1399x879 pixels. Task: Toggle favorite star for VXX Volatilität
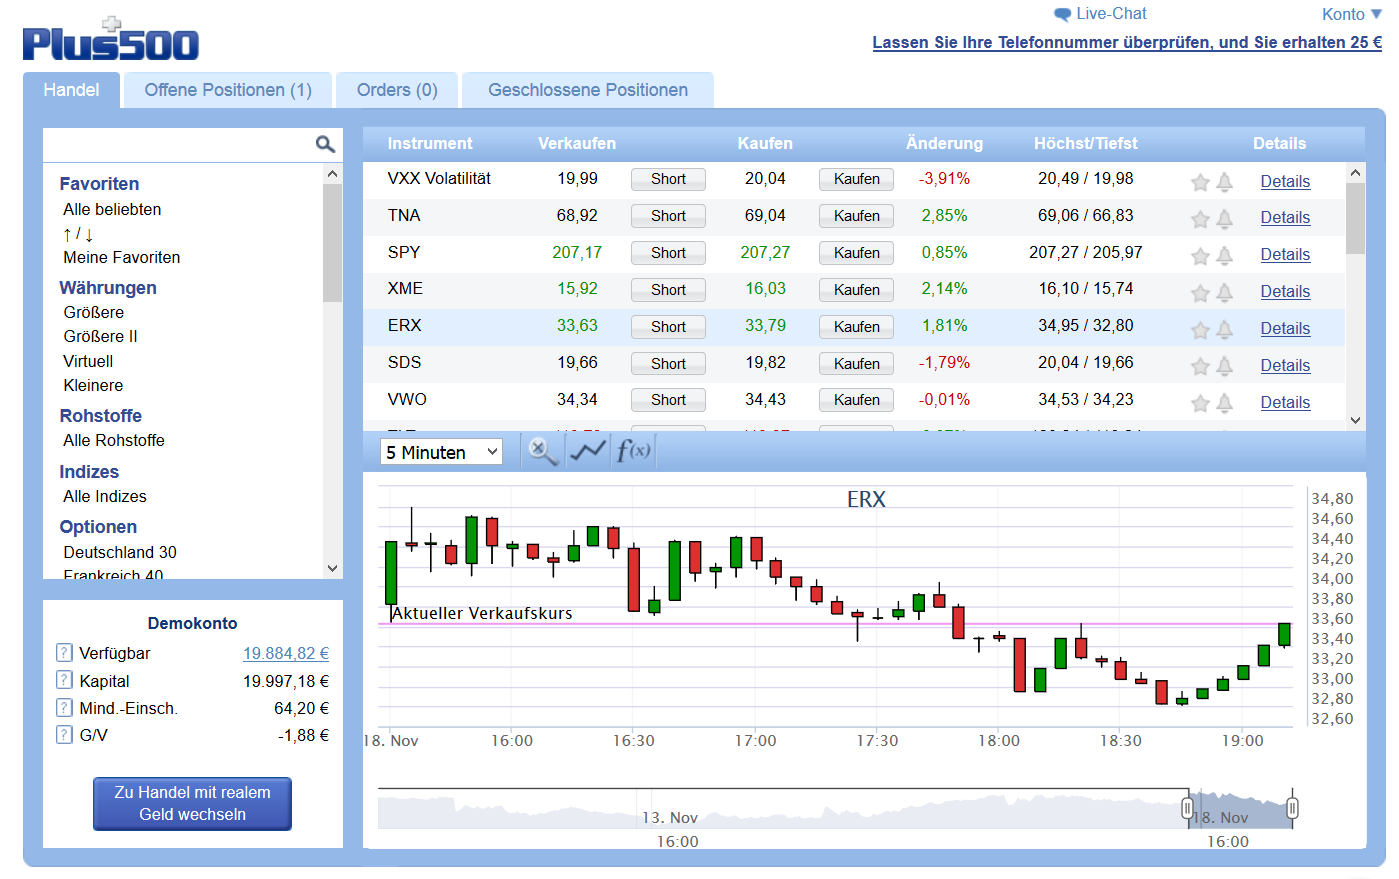click(x=1200, y=182)
